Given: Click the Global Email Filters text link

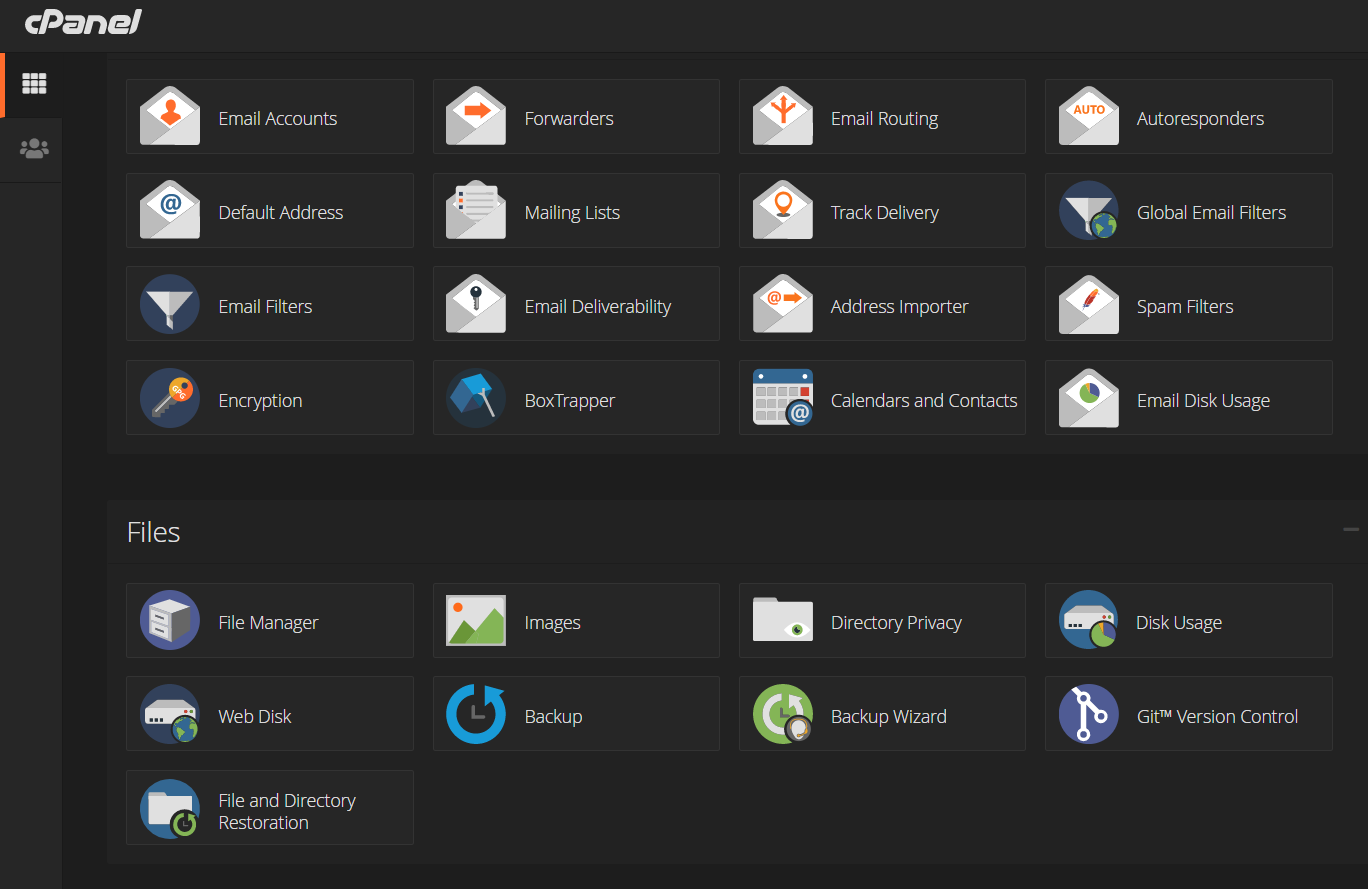Looking at the screenshot, I should pos(1211,212).
